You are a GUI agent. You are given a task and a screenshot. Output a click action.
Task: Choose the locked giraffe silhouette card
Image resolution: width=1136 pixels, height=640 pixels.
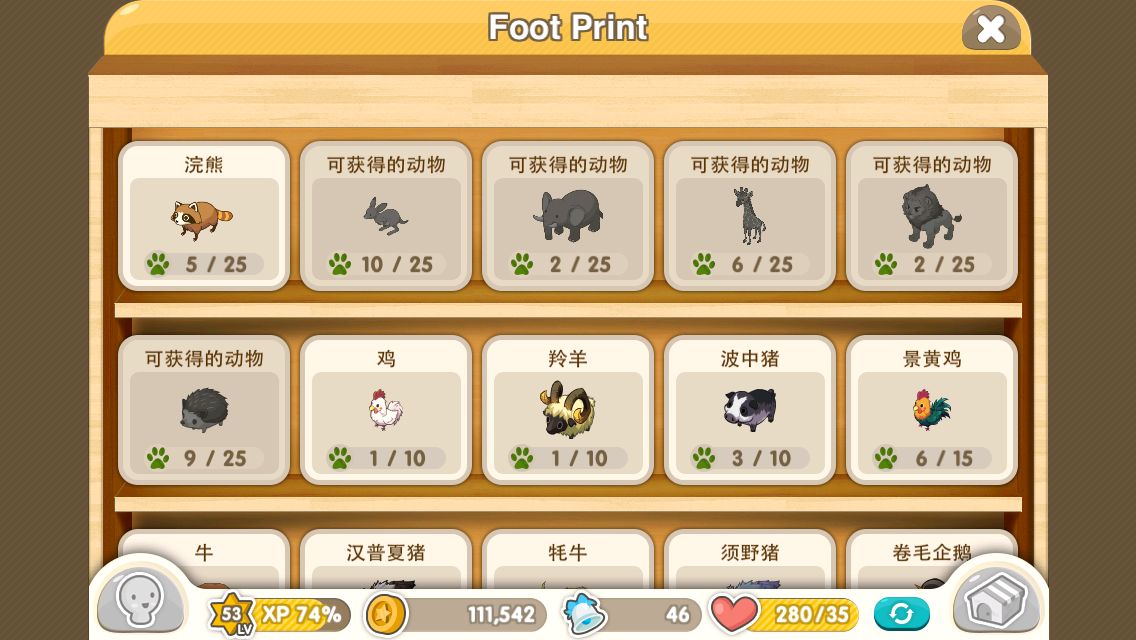pyautogui.click(x=749, y=216)
